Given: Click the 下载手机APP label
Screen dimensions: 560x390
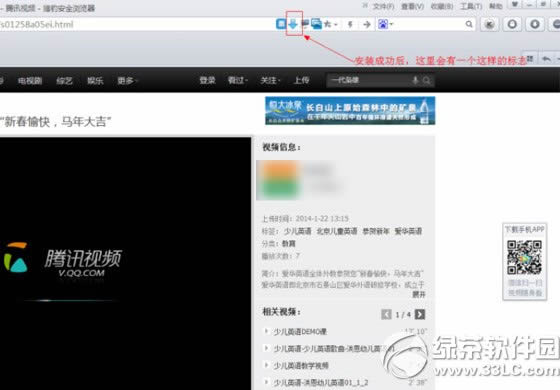Looking at the screenshot, I should 525,230.
